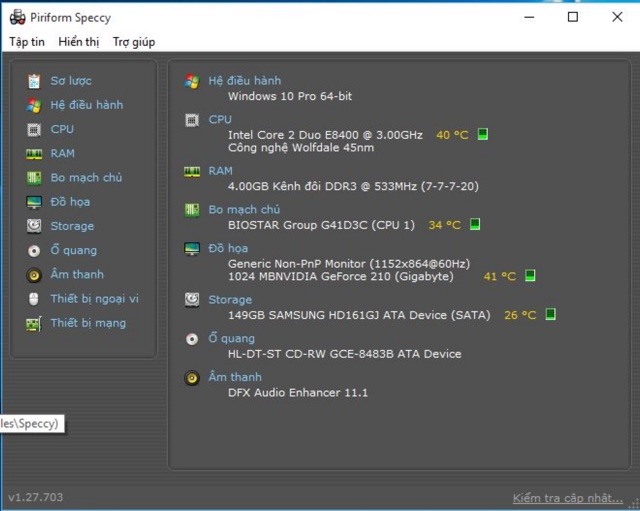
Task: Click the RAM heading in summary panel
Action: [220, 171]
